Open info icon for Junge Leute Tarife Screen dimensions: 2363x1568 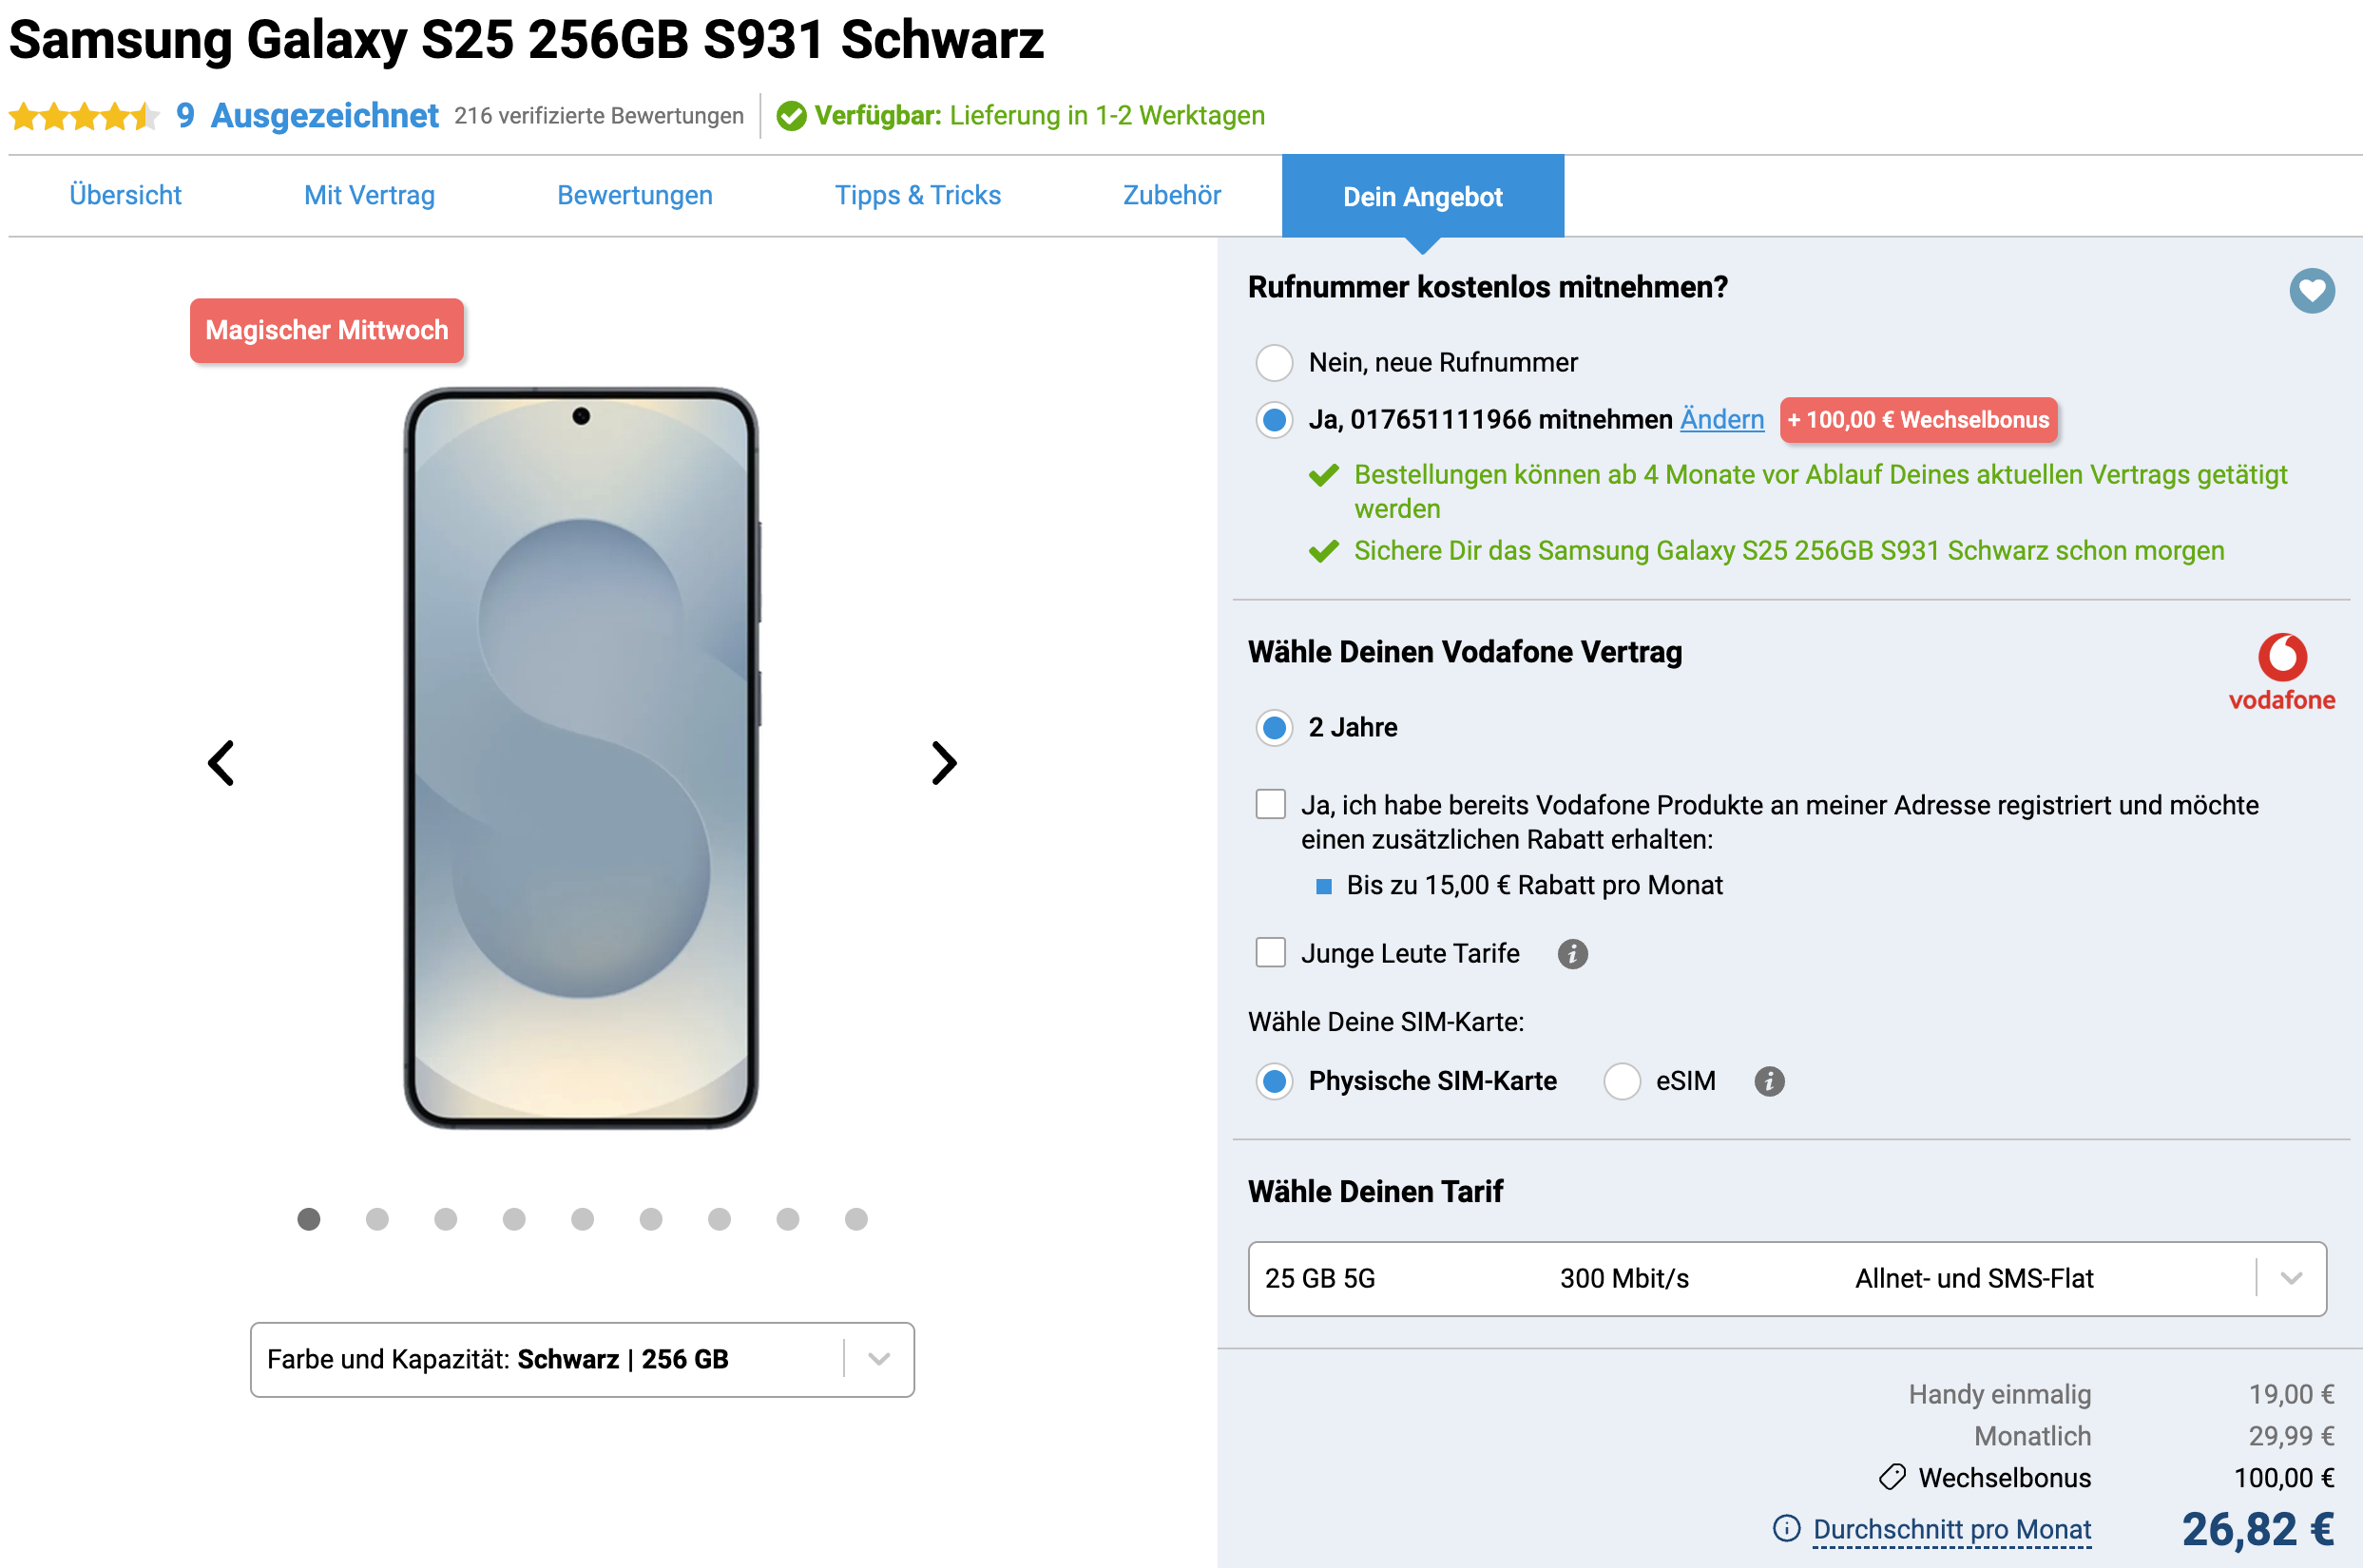(1572, 954)
